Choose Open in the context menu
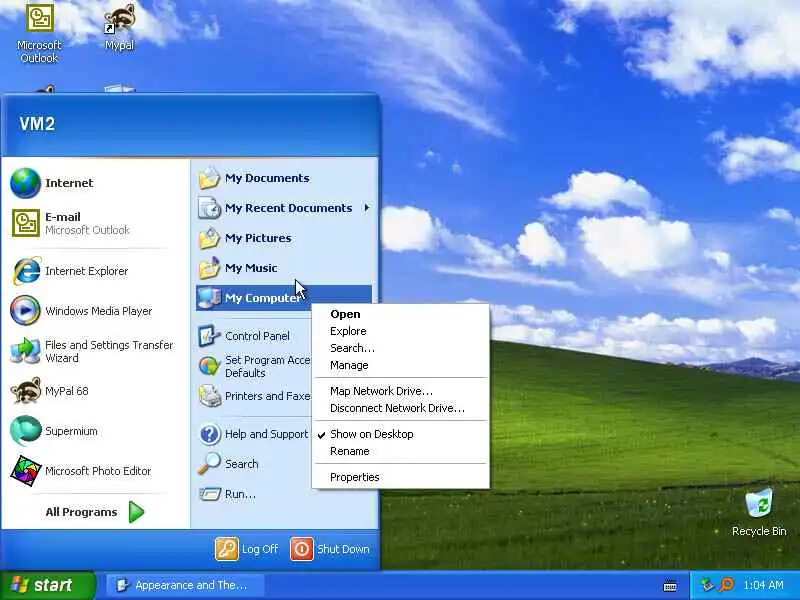 tap(401, 314)
